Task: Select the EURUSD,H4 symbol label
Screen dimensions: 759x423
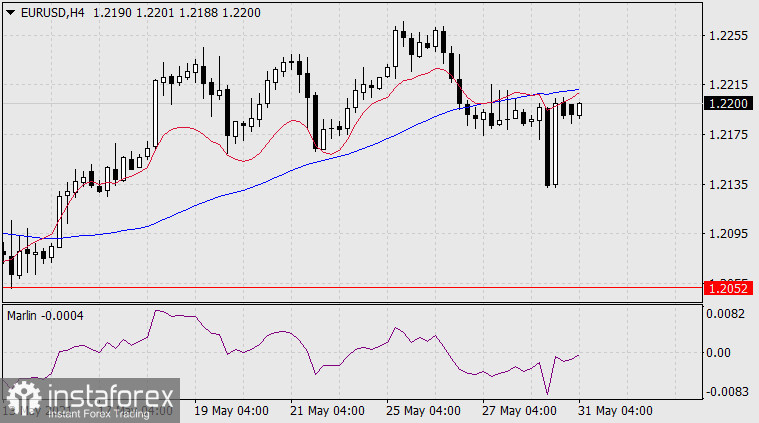Action: (53, 13)
